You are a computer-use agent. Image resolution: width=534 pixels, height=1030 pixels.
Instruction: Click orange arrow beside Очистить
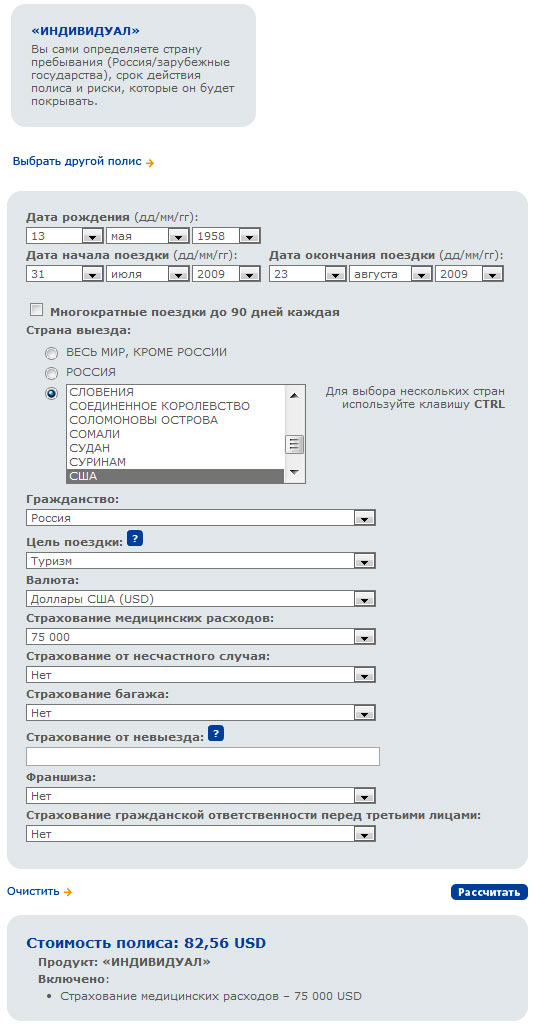click(68, 892)
